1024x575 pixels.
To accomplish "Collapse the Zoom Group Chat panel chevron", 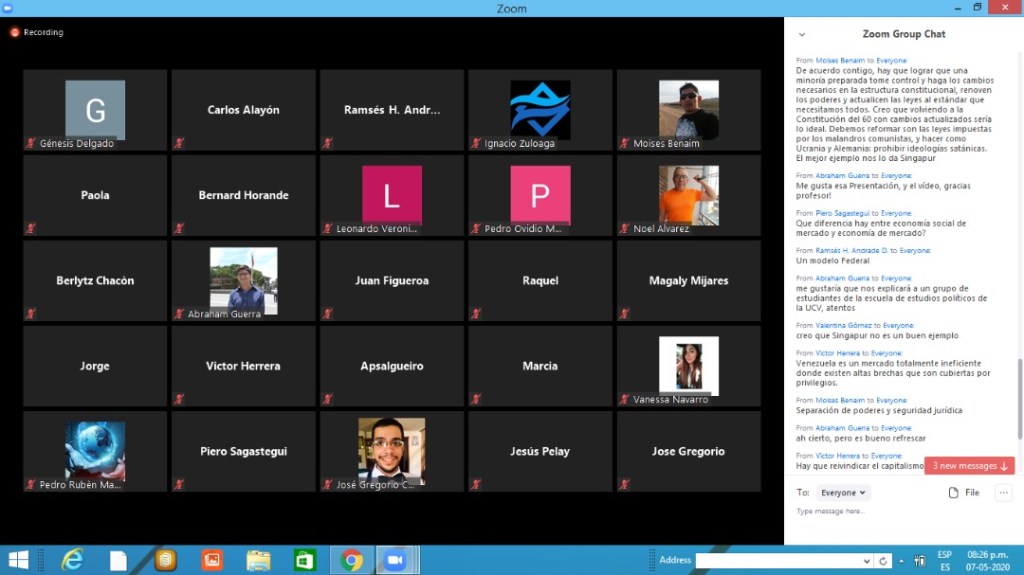I will click(x=802, y=34).
